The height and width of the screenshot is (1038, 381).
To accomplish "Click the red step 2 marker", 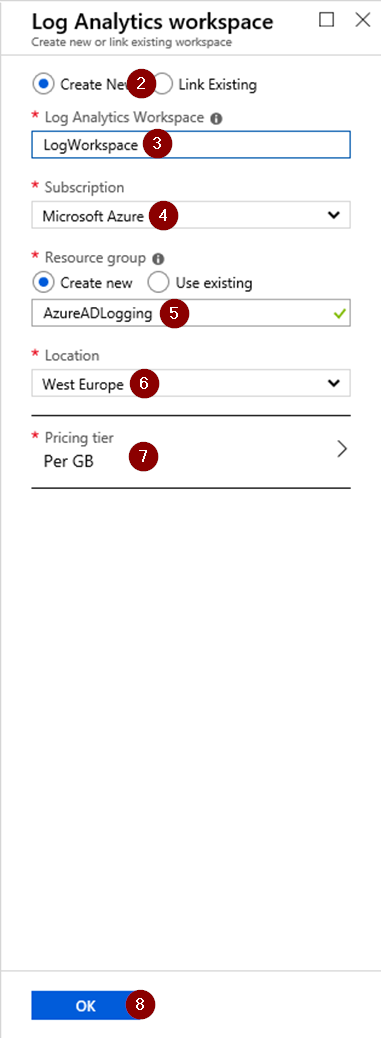I will (x=141, y=84).
